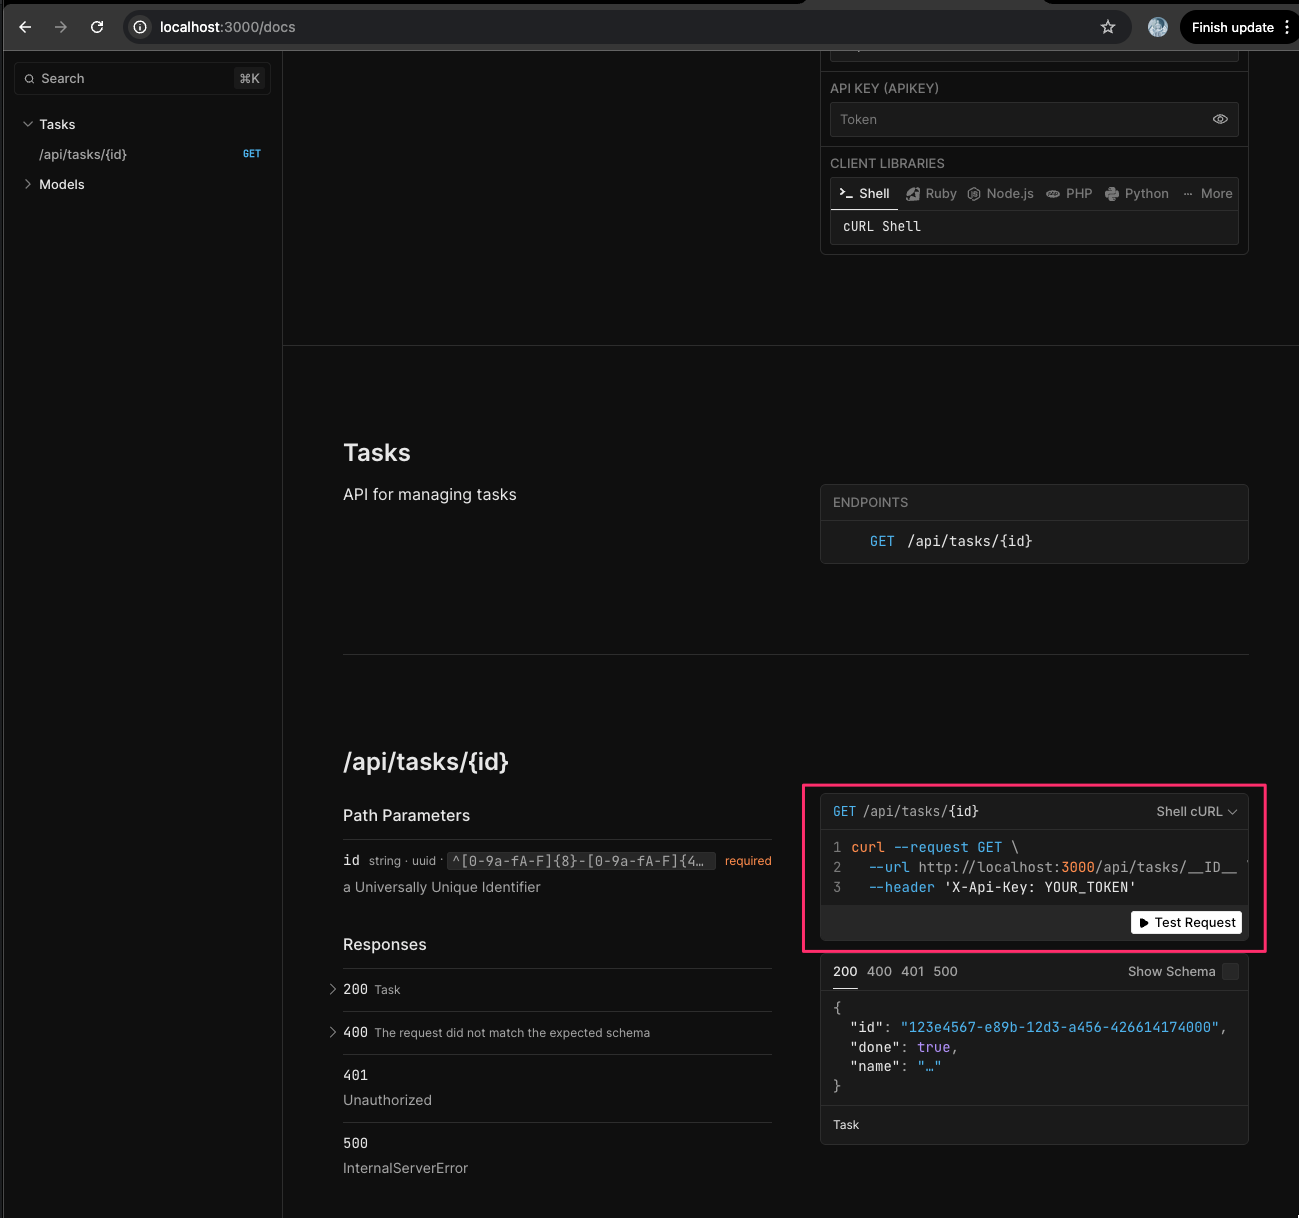The height and width of the screenshot is (1218, 1299).
Task: Open the GET /api/tasks/{id} endpoint link
Action: click(x=950, y=541)
